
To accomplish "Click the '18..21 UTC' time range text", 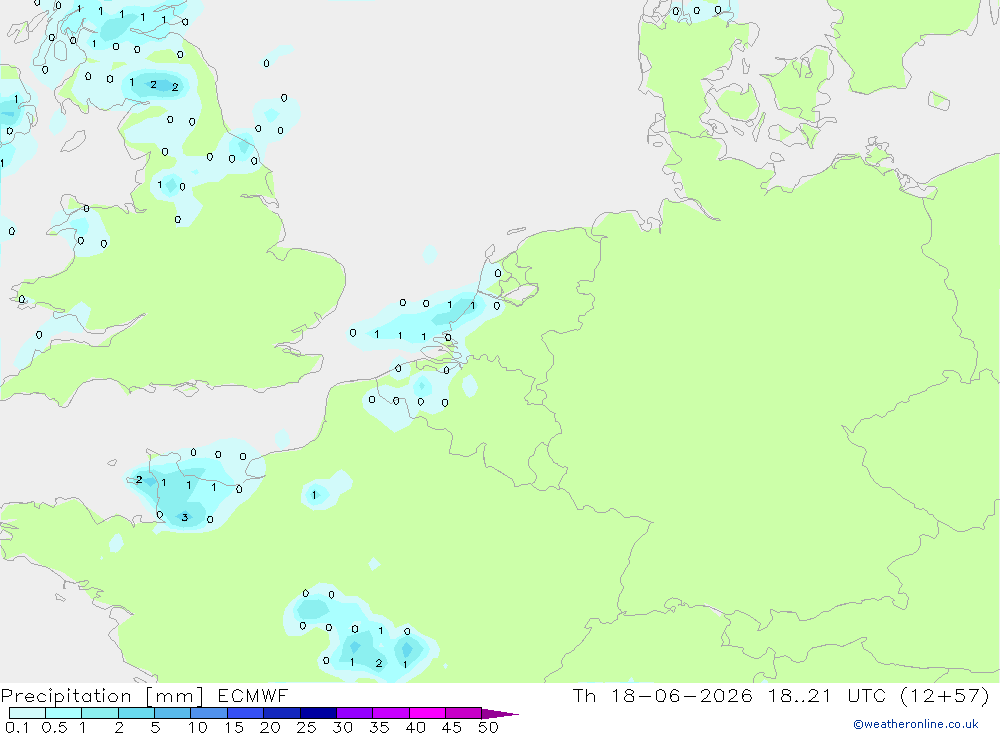I will pyautogui.click(x=827, y=695).
